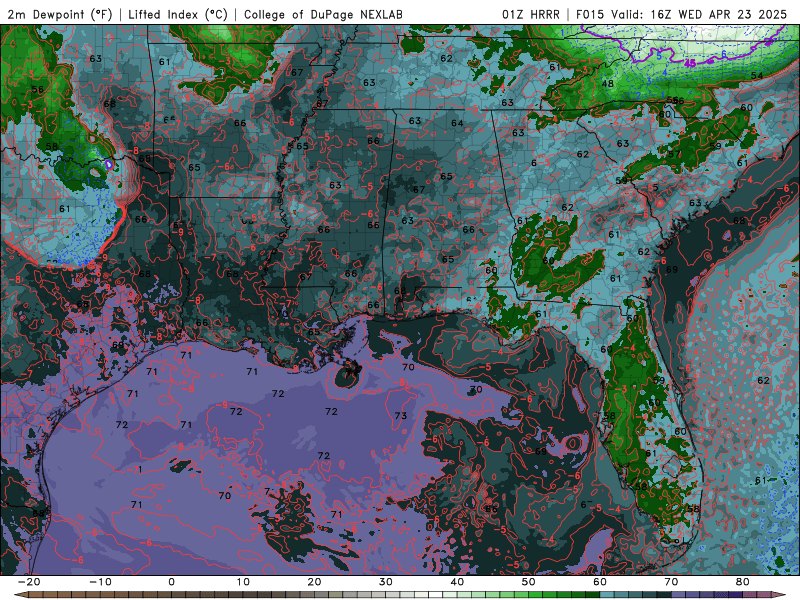Click the 57 dewpoint value on the map
Image resolution: width=800 pixels, height=600 pixels.
(x=674, y=154)
